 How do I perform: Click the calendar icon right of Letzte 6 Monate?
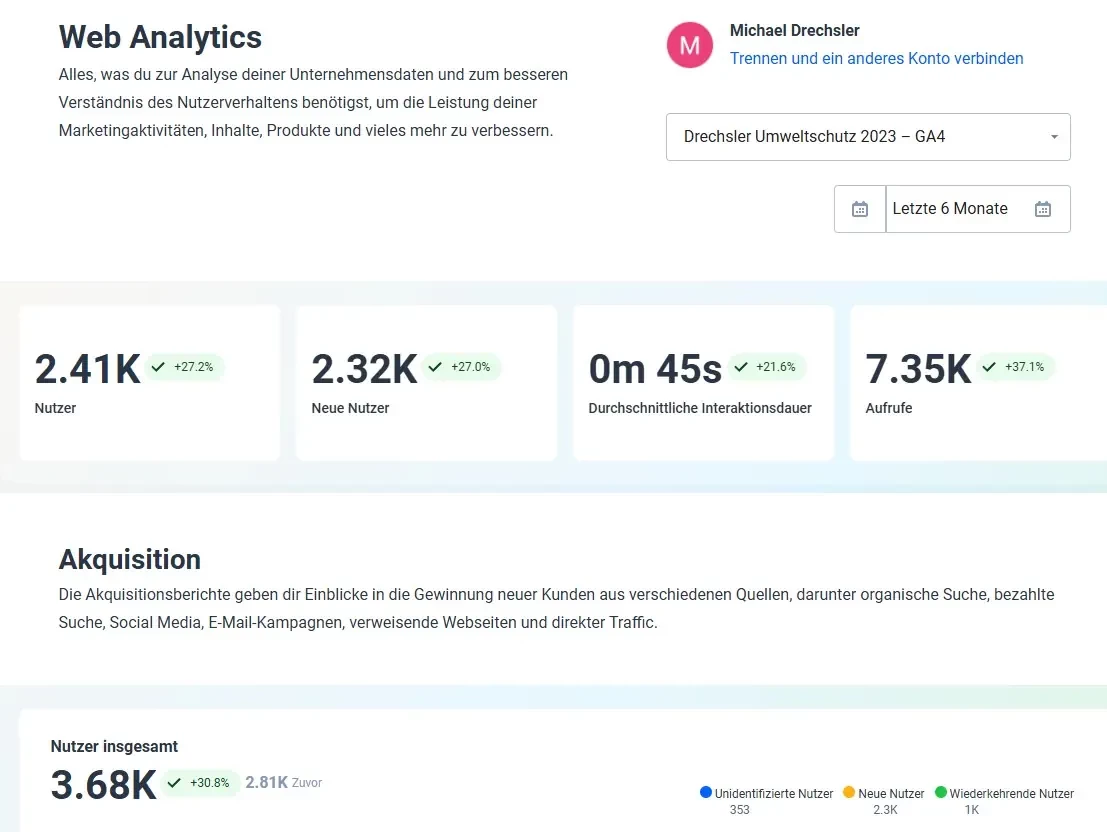pyautogui.click(x=1043, y=209)
